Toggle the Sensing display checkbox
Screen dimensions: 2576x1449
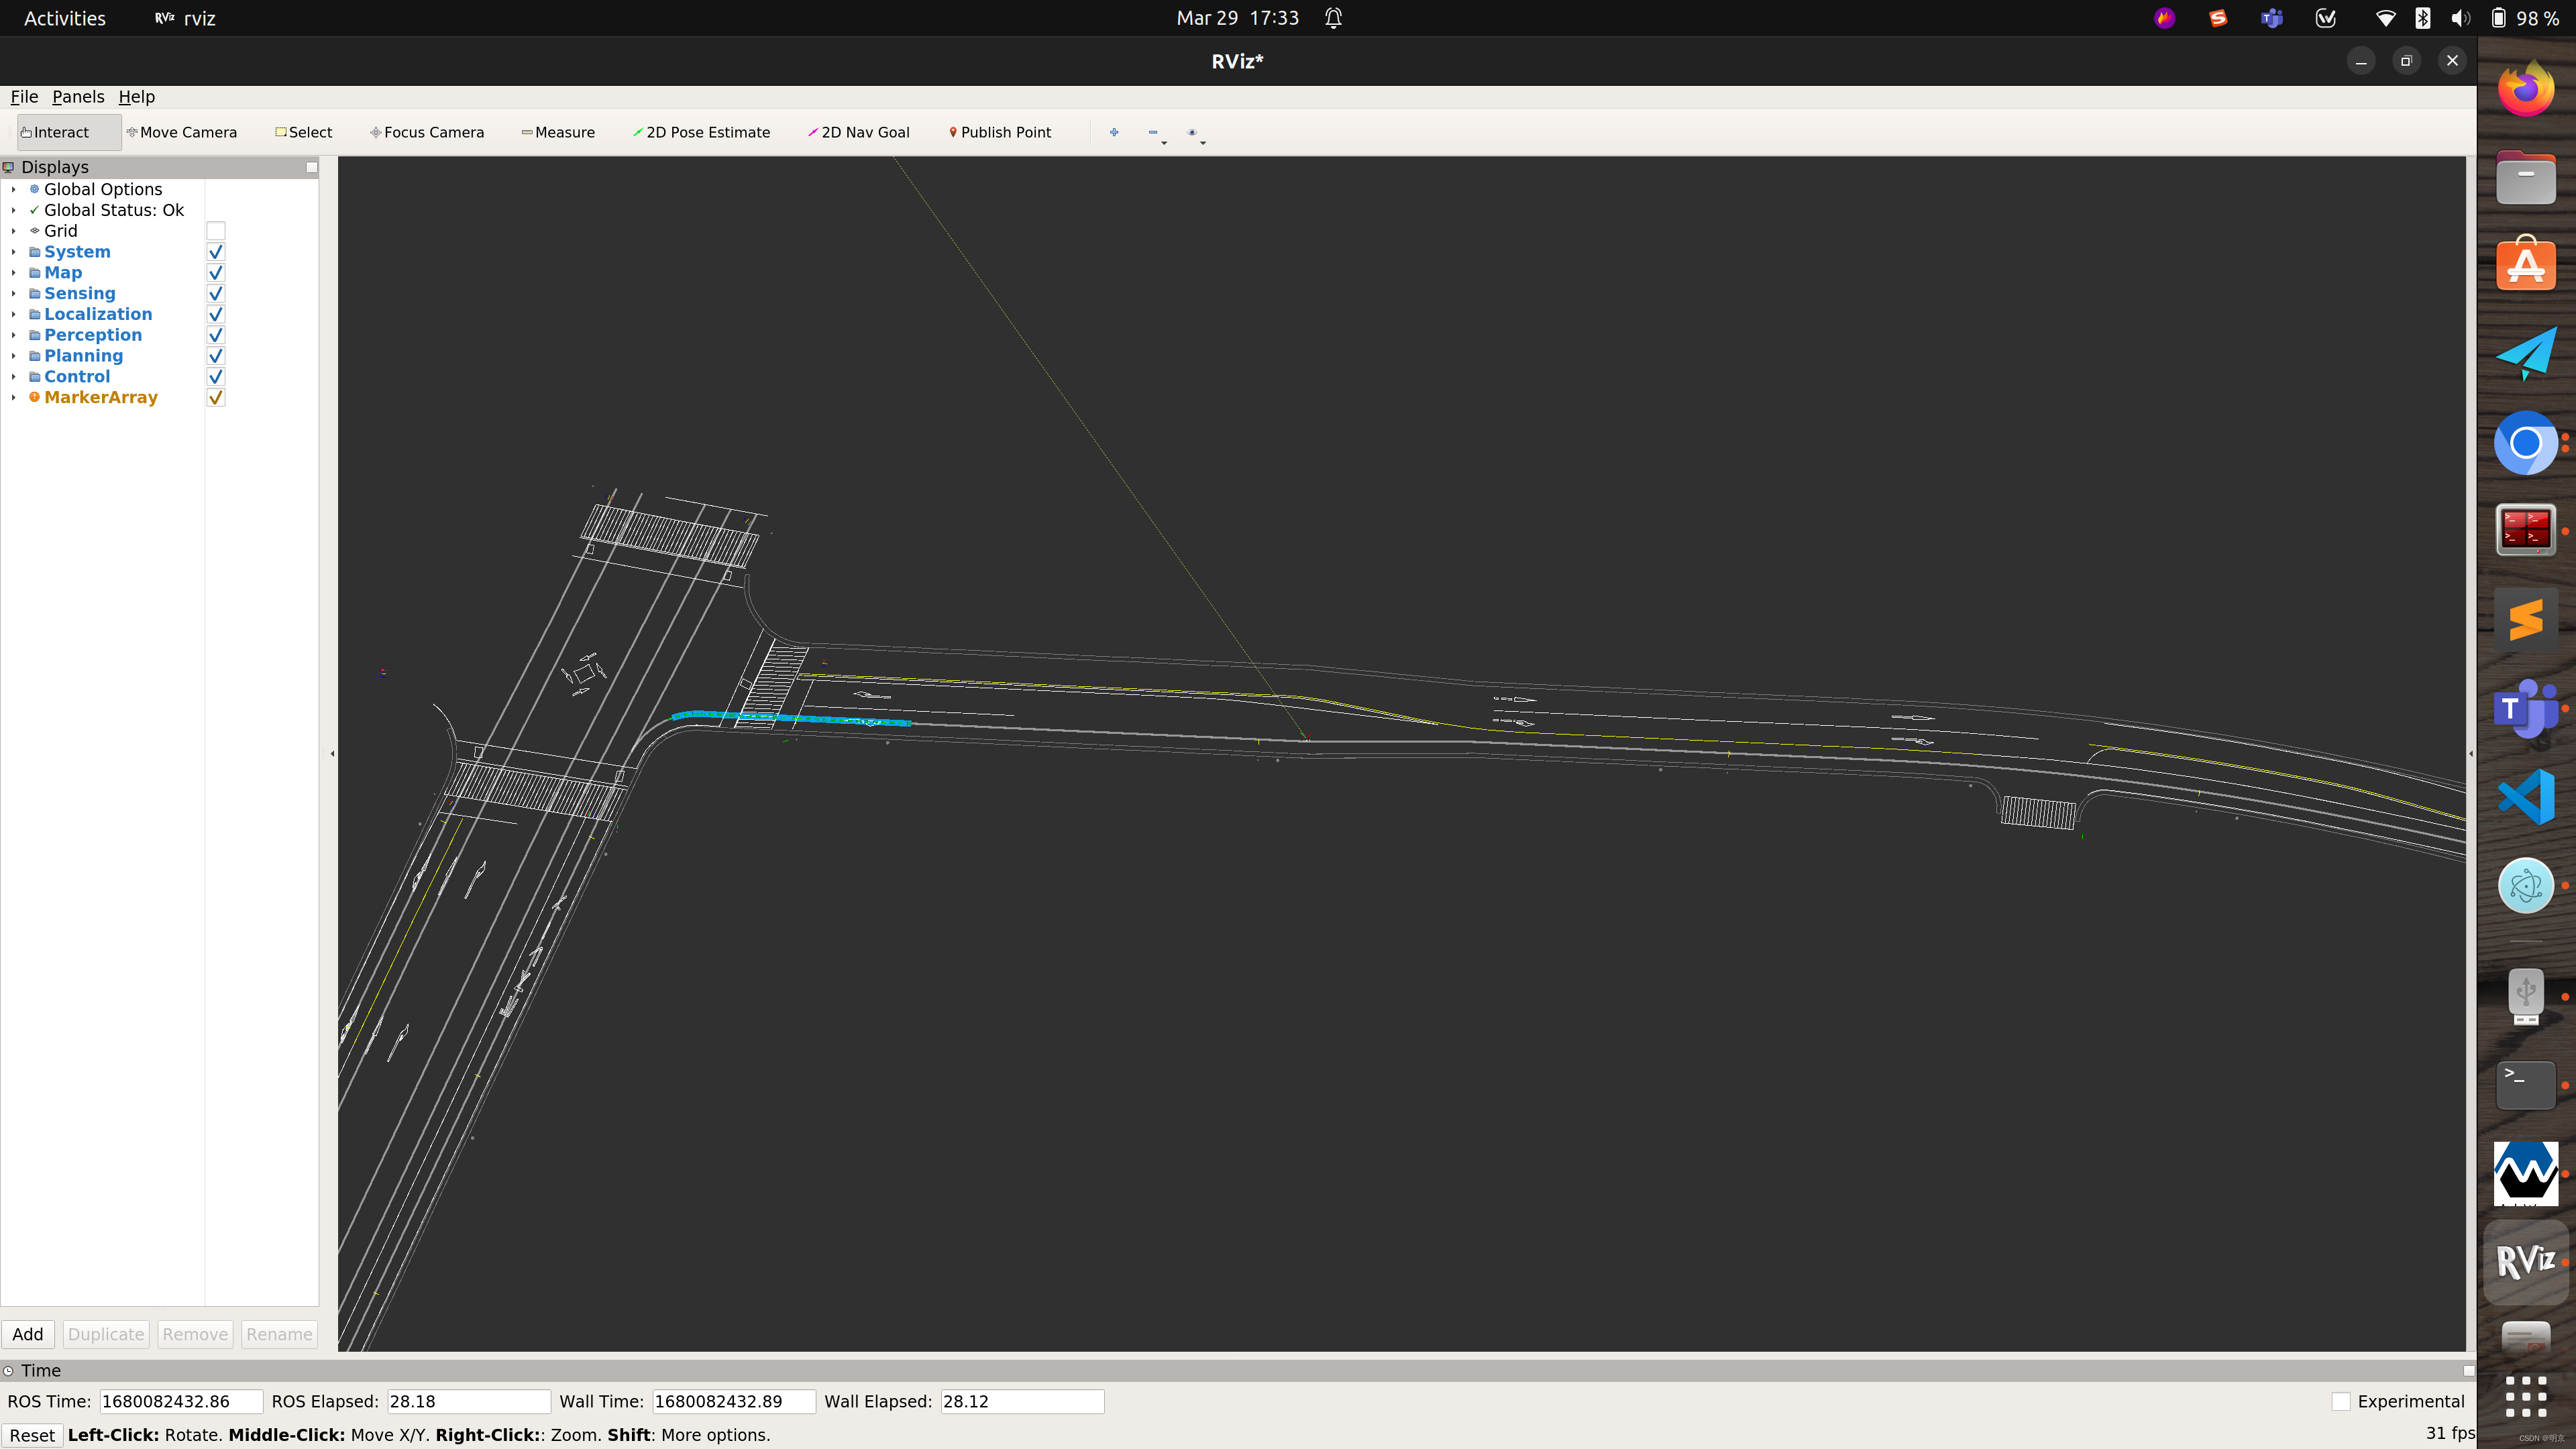(x=216, y=294)
